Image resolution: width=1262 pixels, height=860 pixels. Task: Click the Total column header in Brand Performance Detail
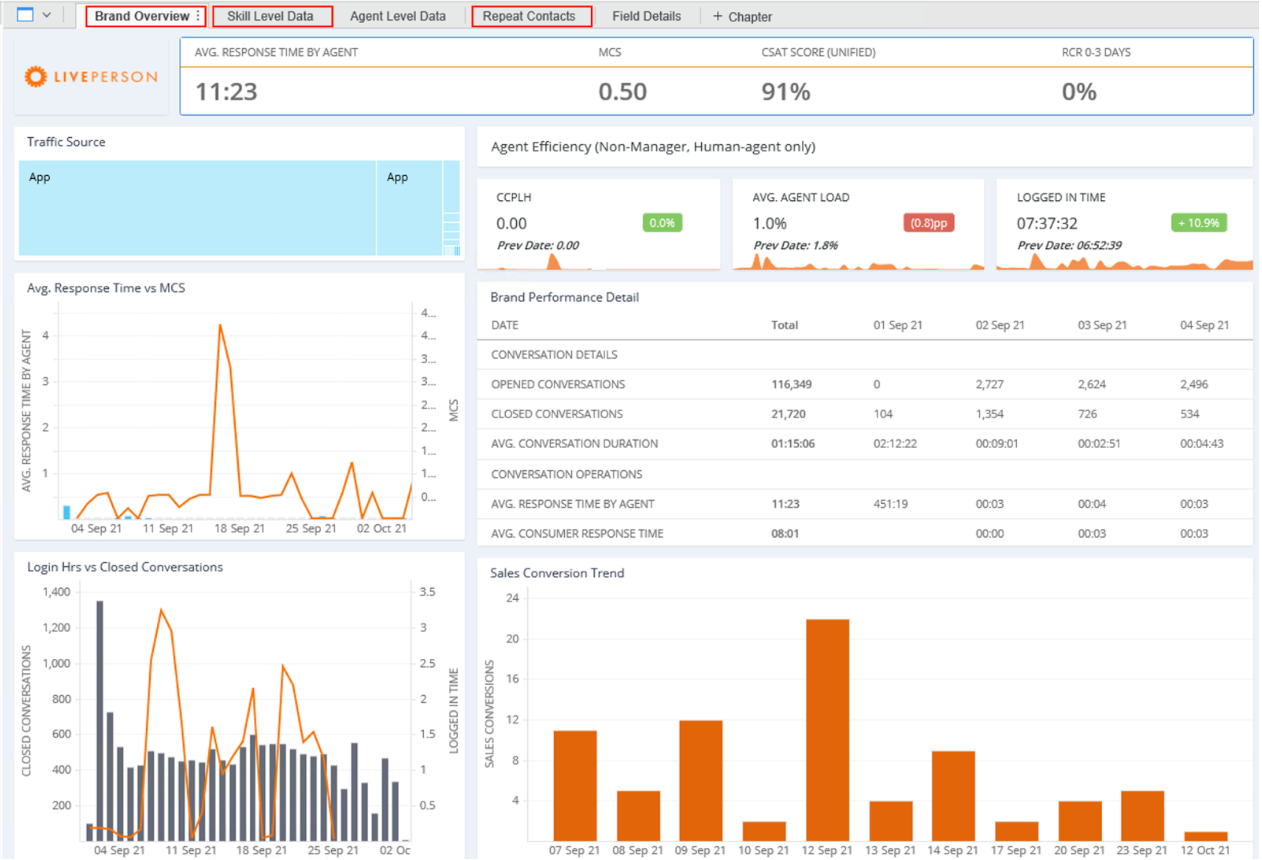(x=787, y=325)
